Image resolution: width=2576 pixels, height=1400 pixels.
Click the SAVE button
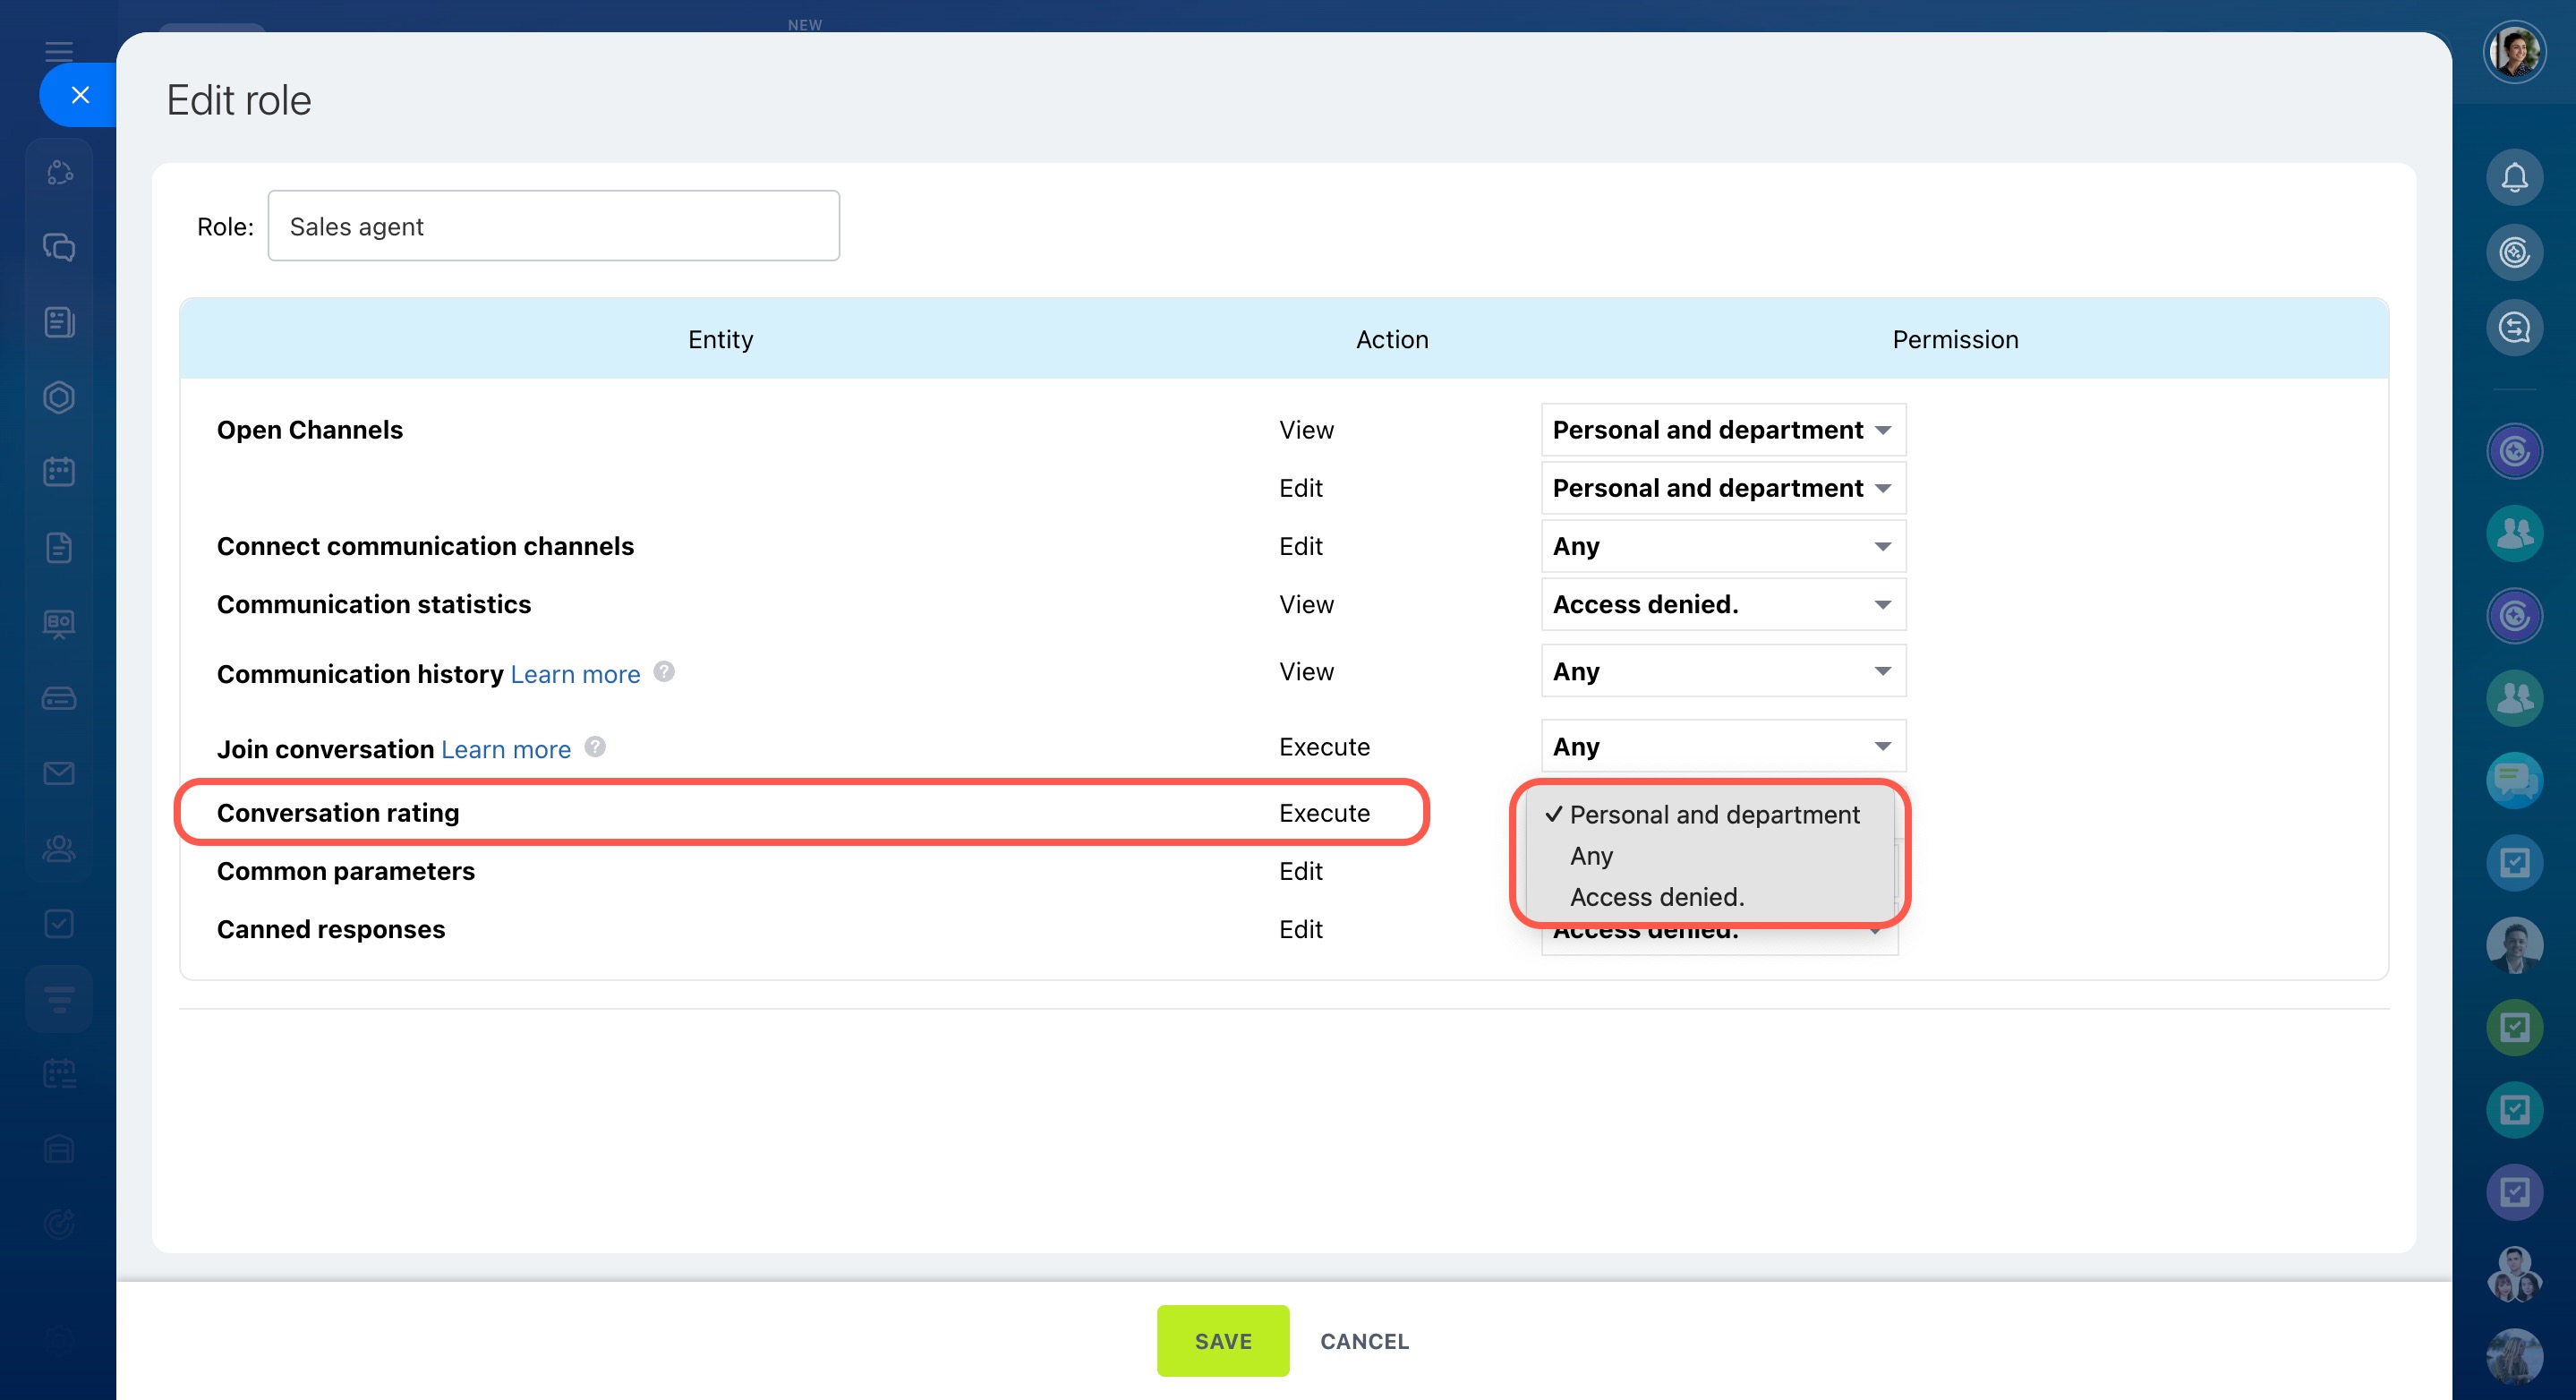click(1222, 1341)
